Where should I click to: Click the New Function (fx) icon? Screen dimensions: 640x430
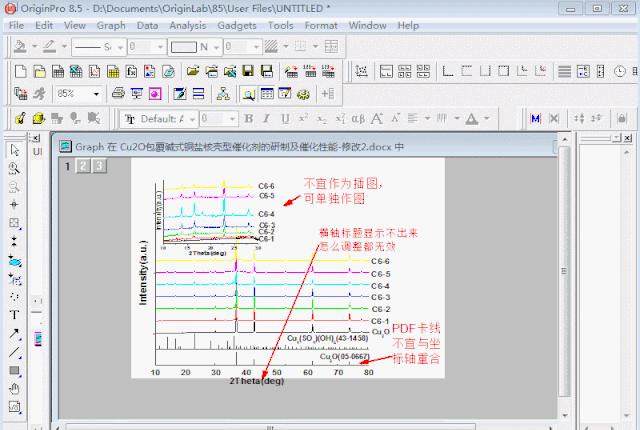(x=131, y=71)
